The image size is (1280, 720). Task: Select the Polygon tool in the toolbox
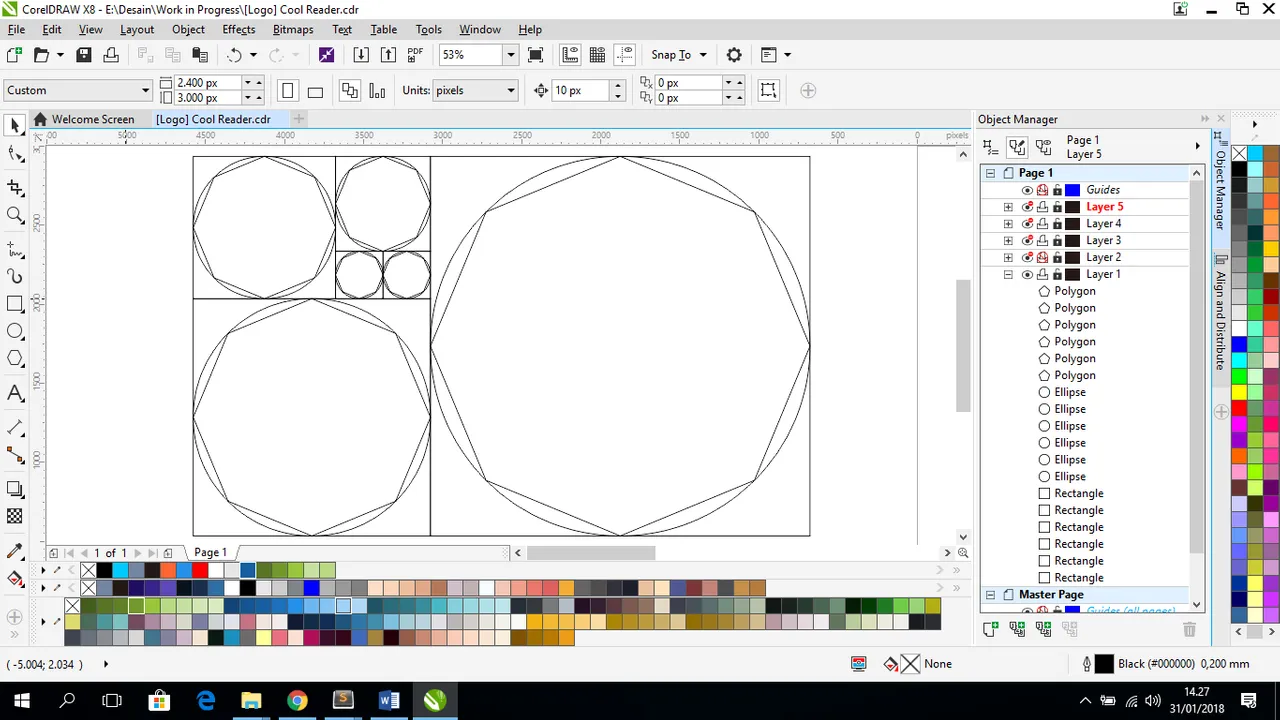(x=15, y=359)
